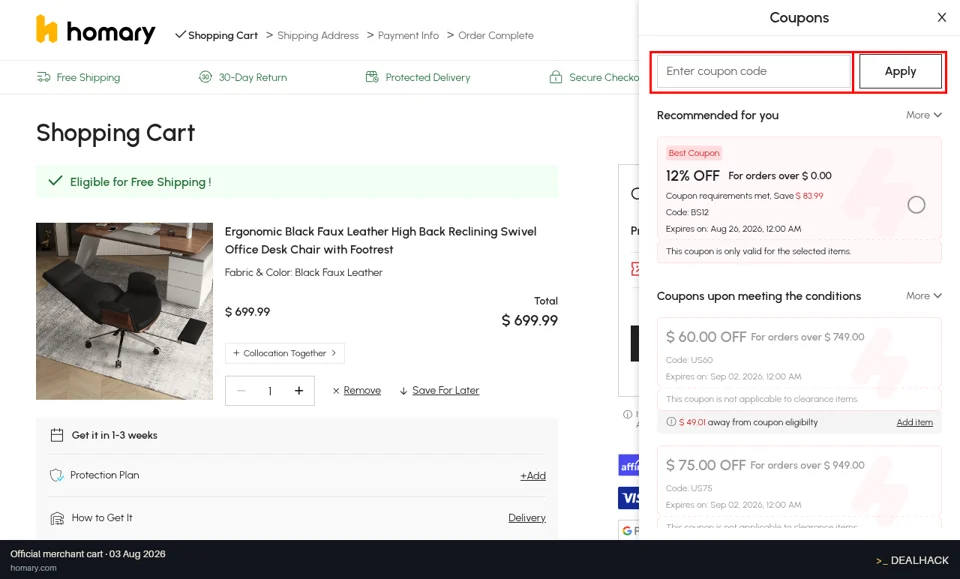The width and height of the screenshot is (960, 579).
Task: Click the $60.00 OFF coupon card
Action: point(799,364)
